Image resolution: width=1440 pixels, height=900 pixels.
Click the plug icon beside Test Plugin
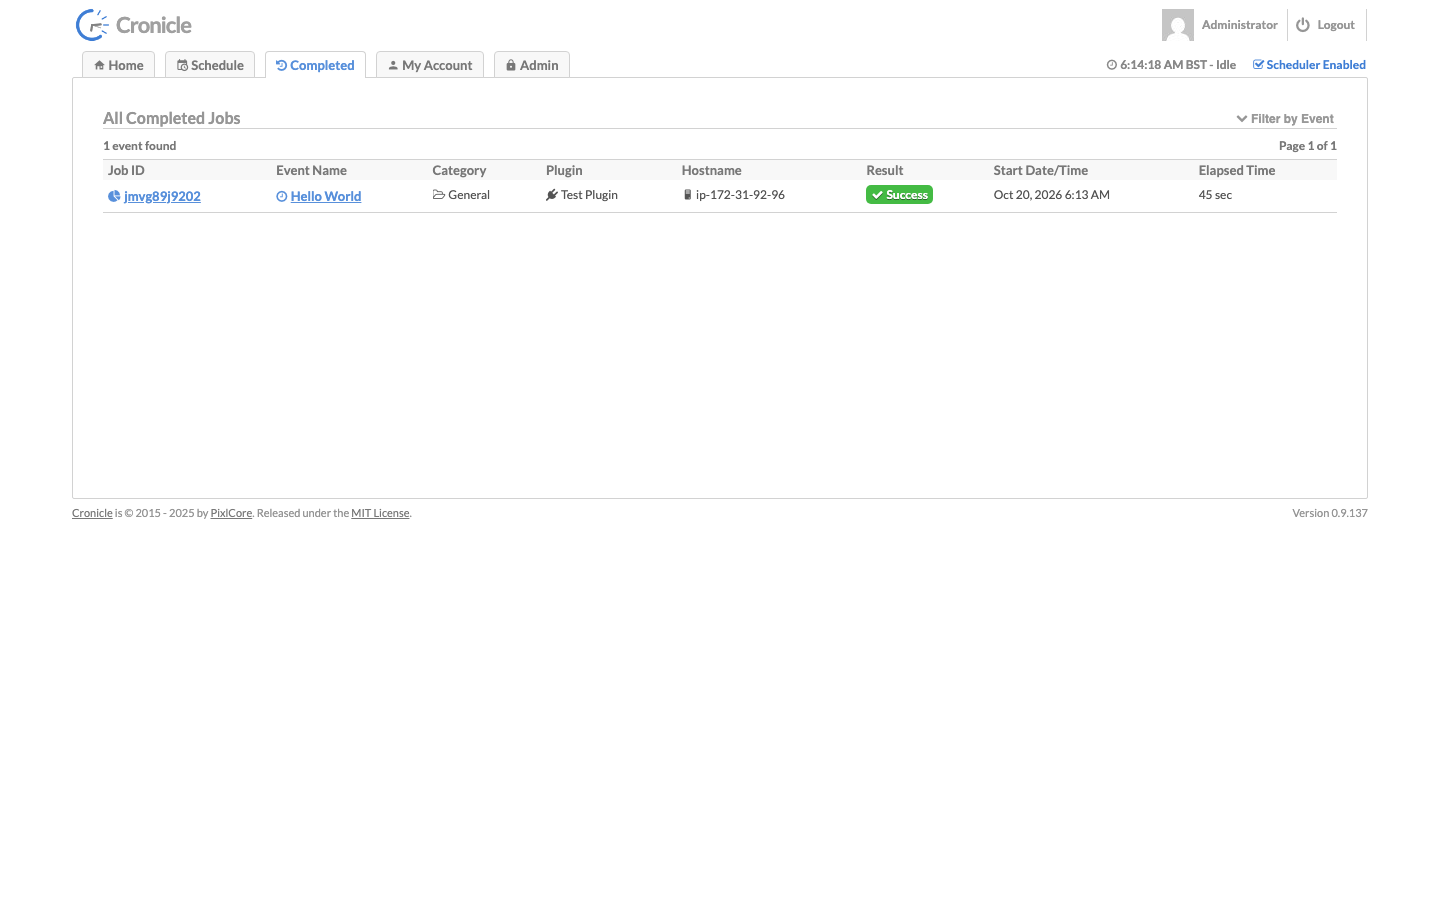(x=552, y=195)
